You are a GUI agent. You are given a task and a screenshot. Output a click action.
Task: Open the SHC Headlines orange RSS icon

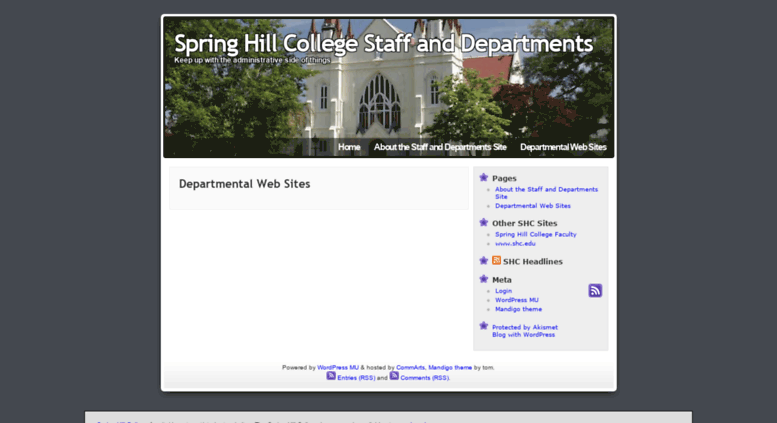coord(497,261)
